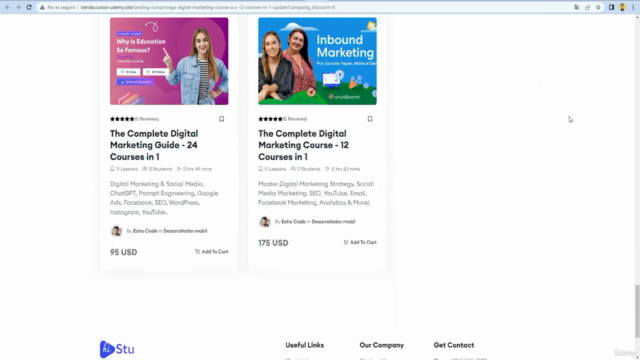This screenshot has height=360, width=640.
Task: Click star rating of 24 Courses card
Action: tap(122, 119)
